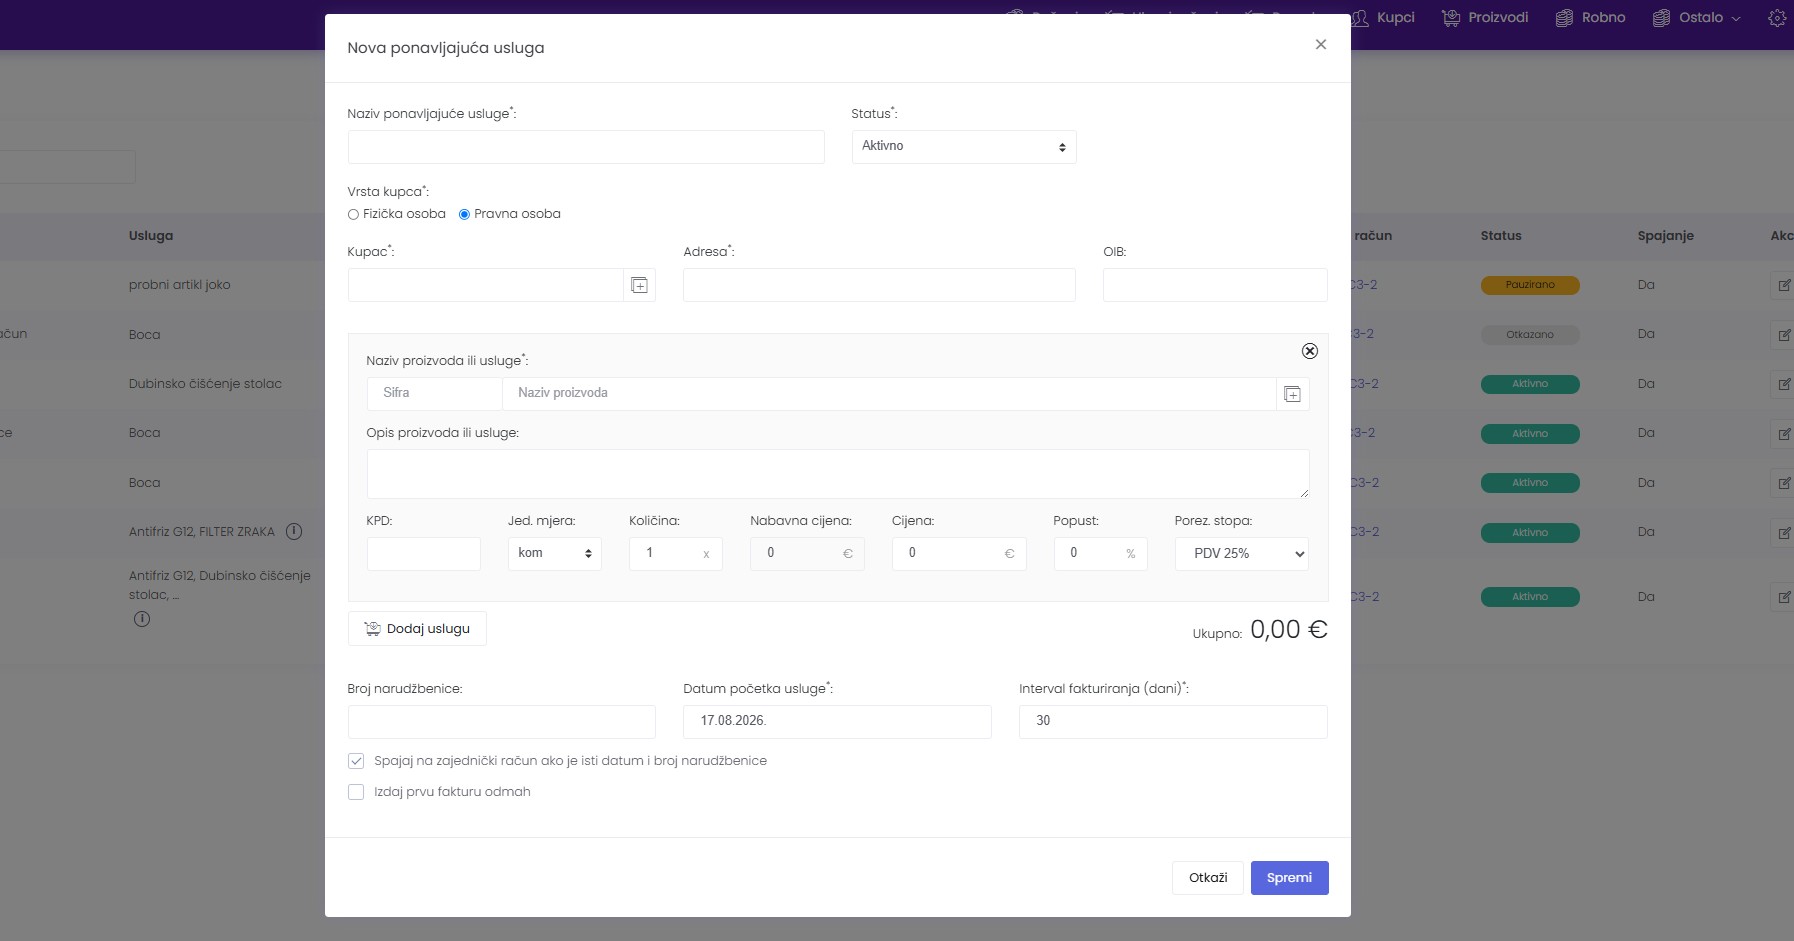Click the Spajanje column header
This screenshot has height=941, width=1794.
coord(1666,236)
